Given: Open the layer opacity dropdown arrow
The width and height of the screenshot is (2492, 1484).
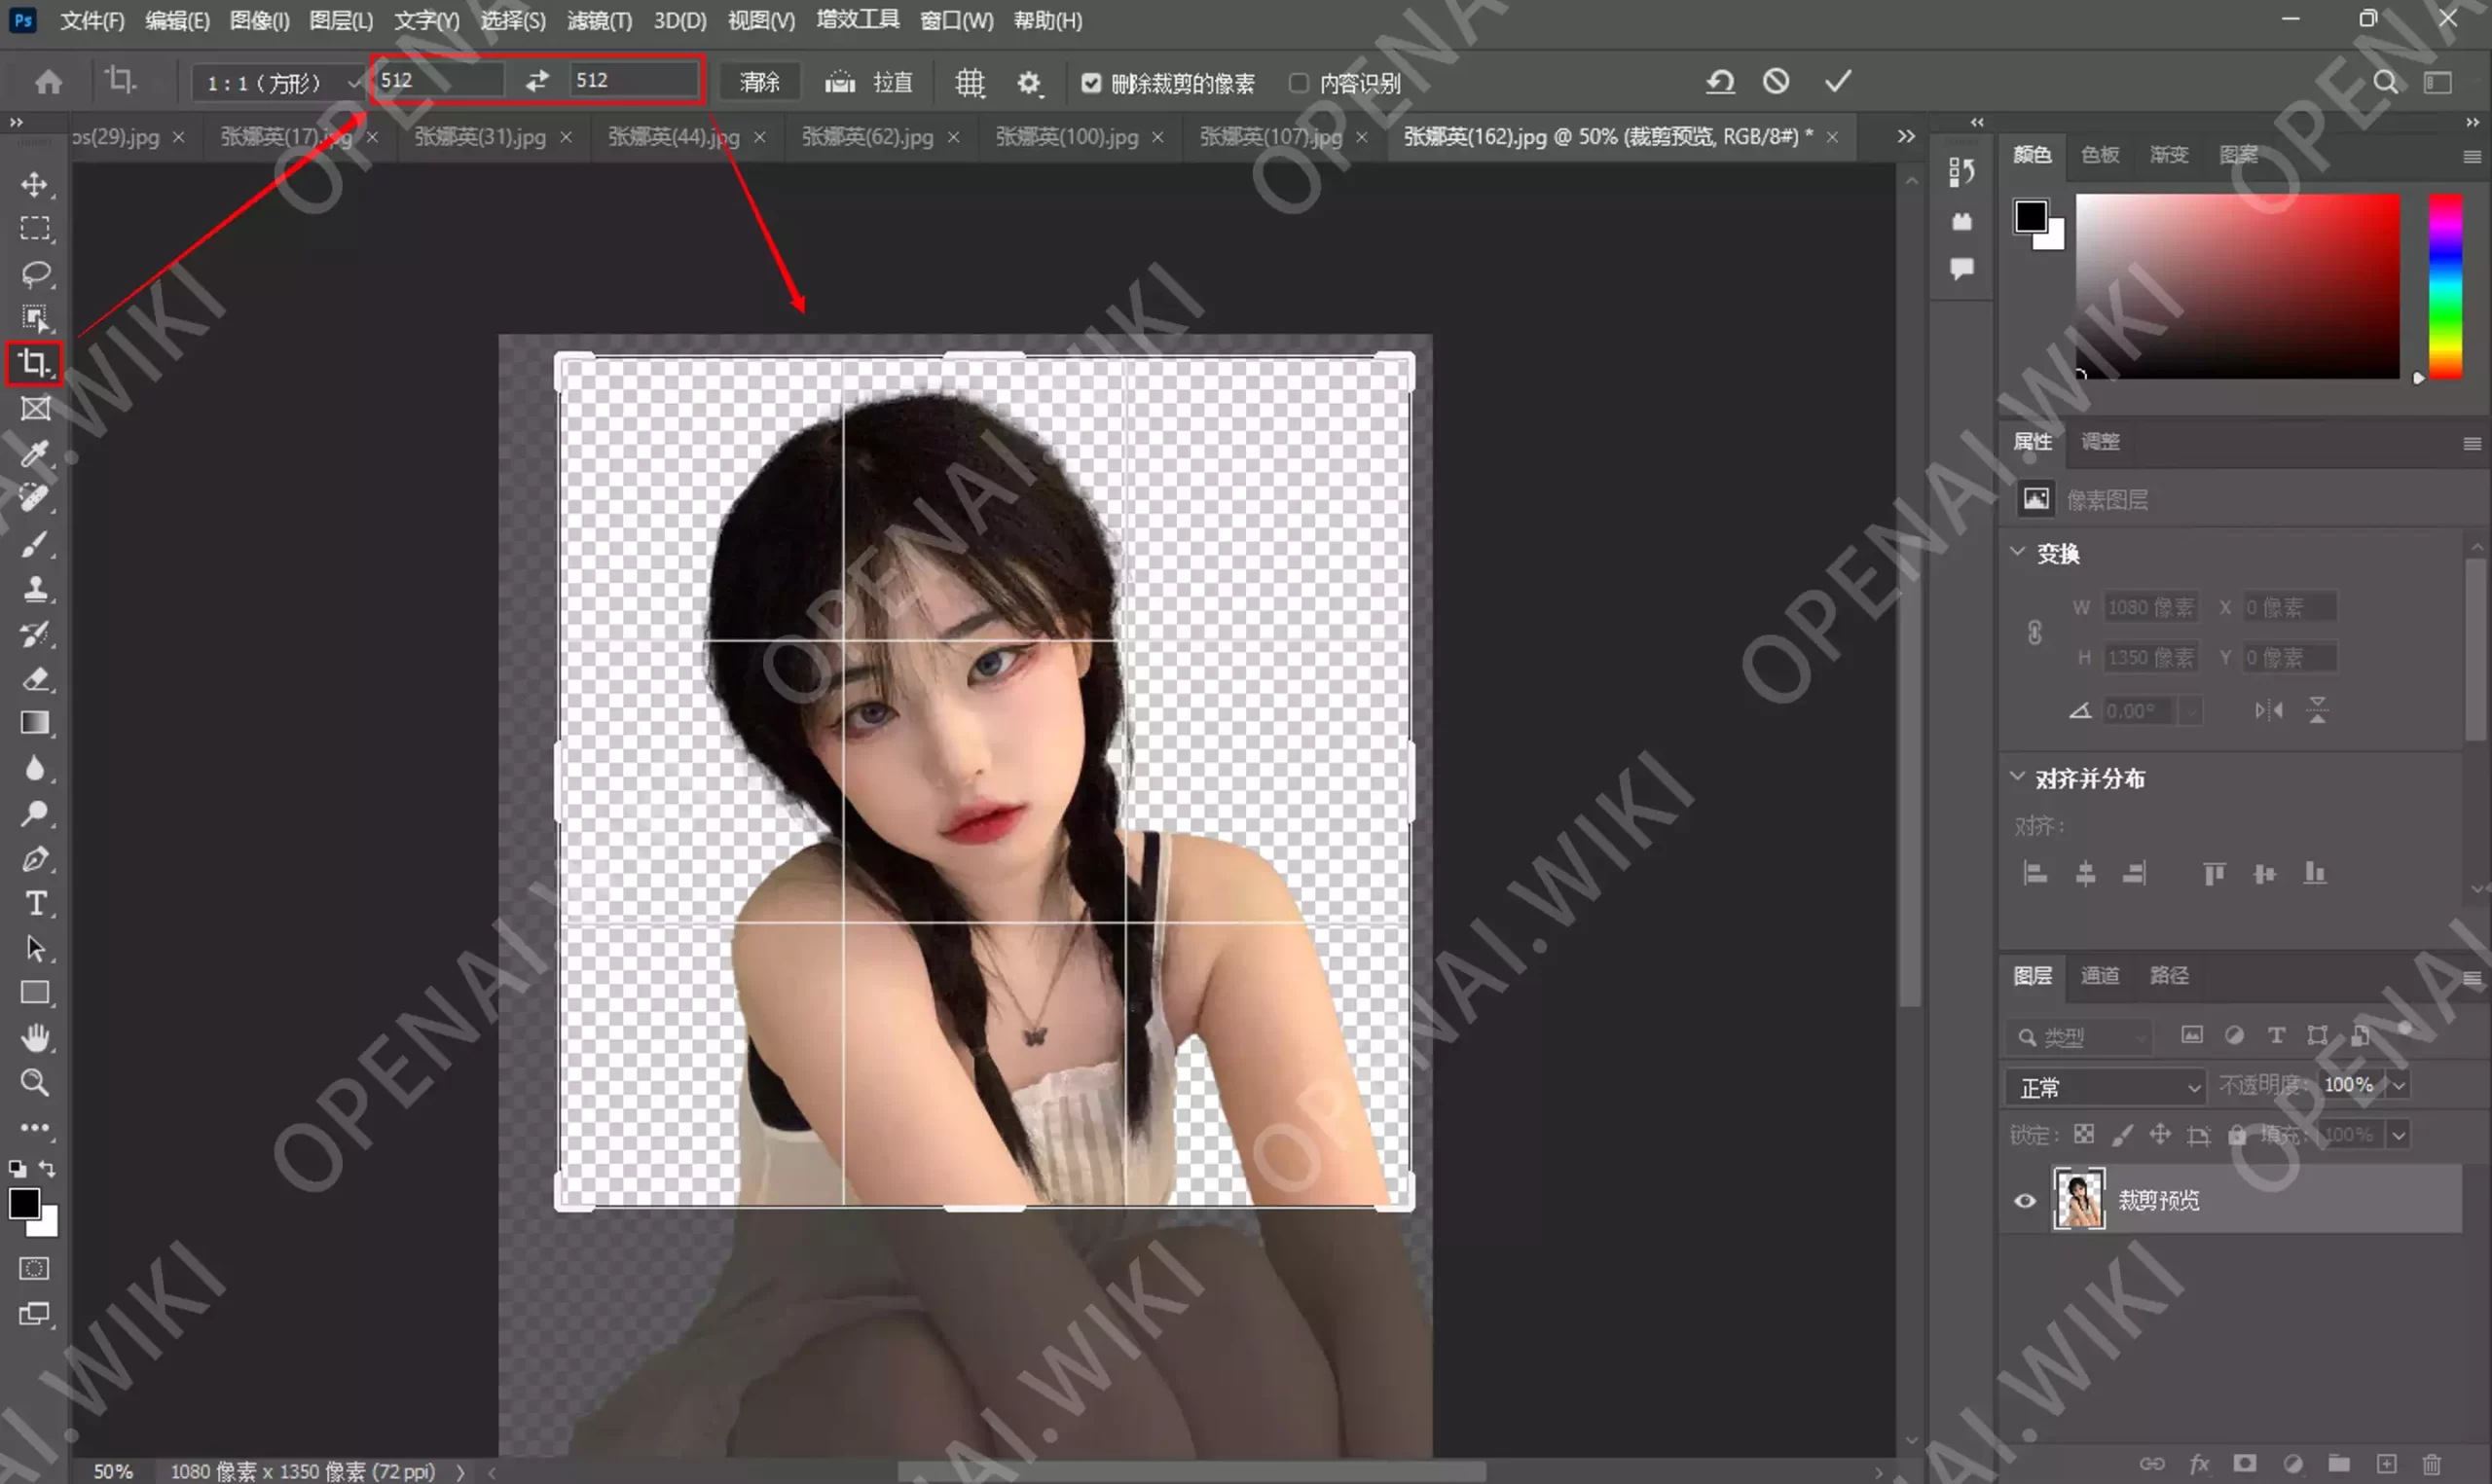Looking at the screenshot, I should [2399, 1086].
